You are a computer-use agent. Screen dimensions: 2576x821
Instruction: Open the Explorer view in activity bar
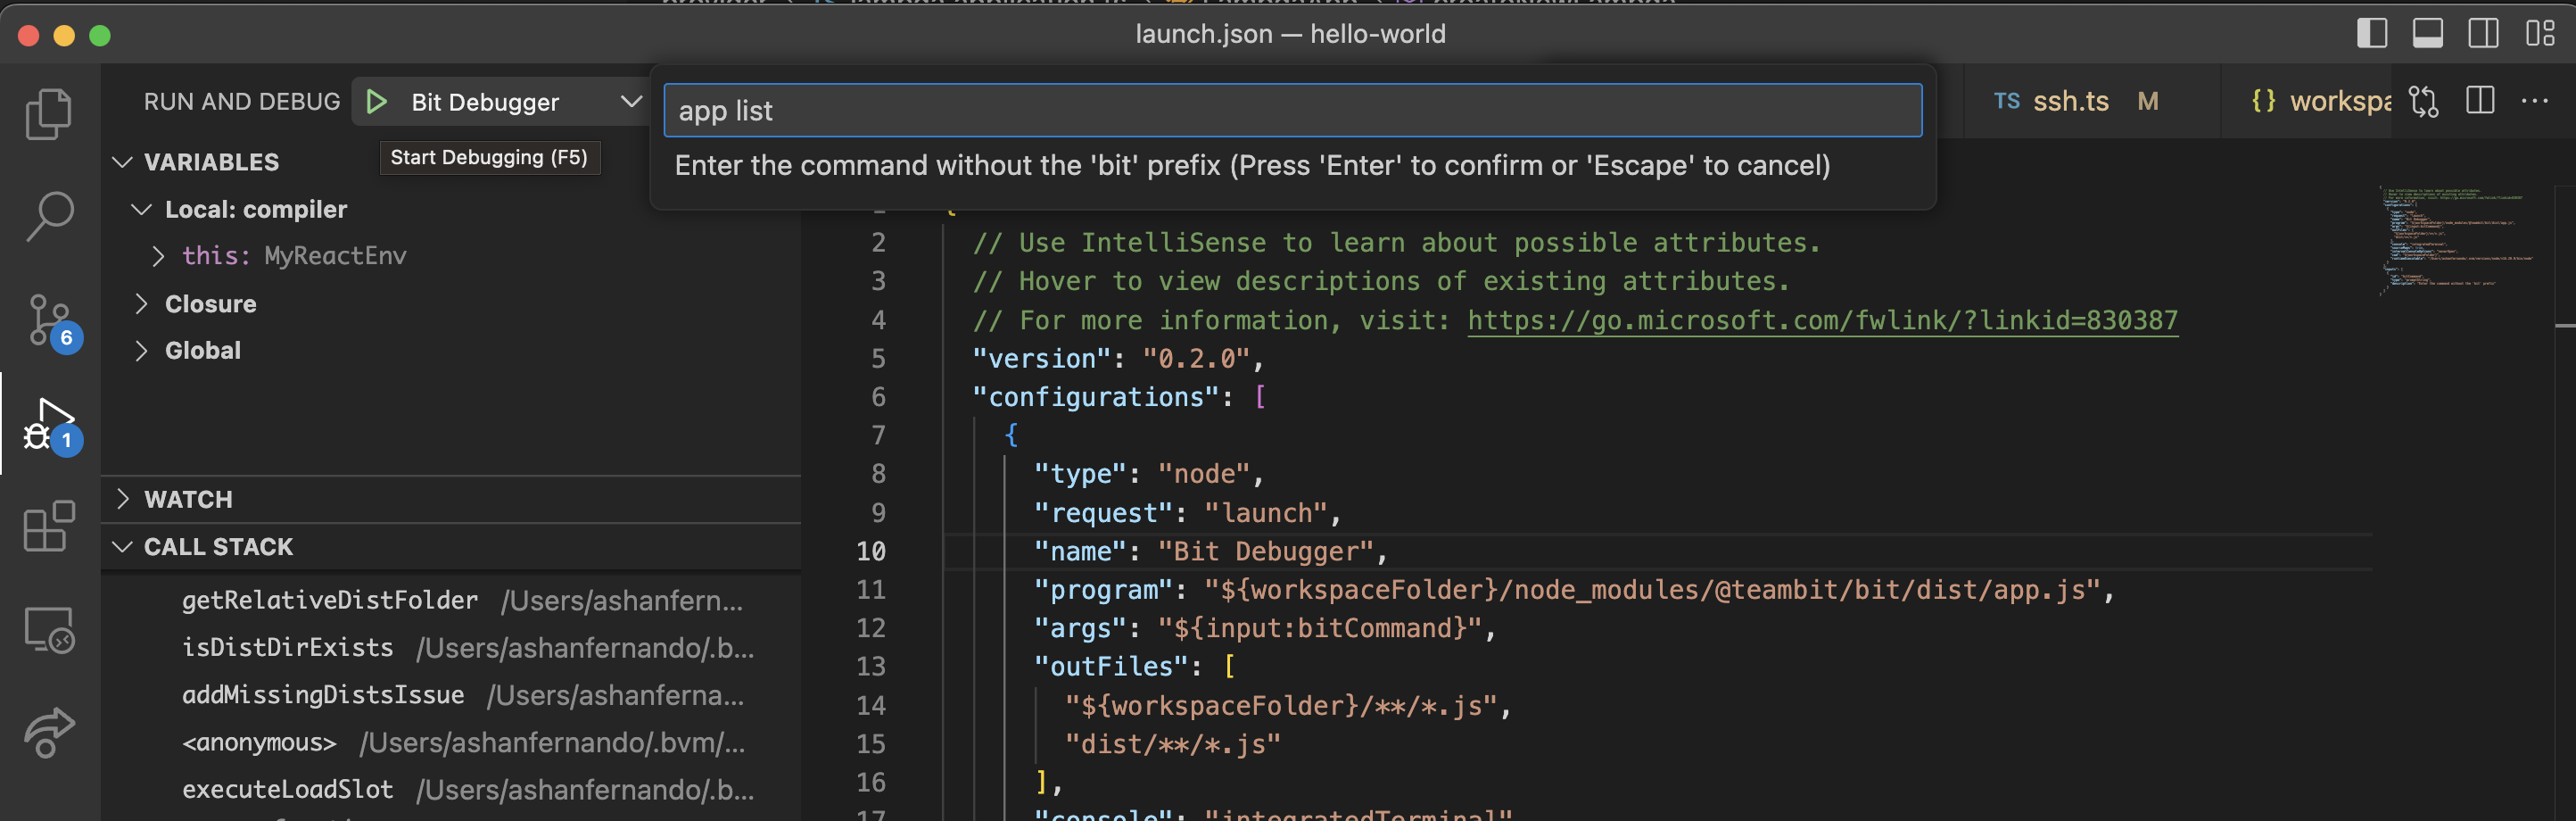click(48, 114)
